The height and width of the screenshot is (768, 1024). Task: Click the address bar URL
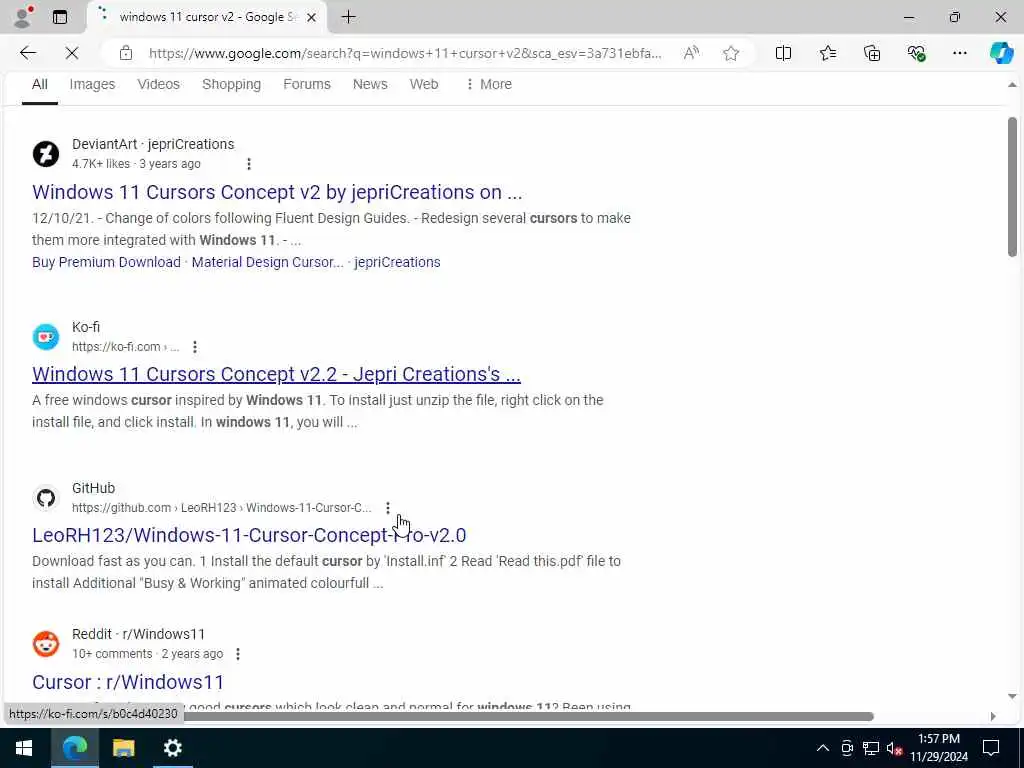click(405, 54)
